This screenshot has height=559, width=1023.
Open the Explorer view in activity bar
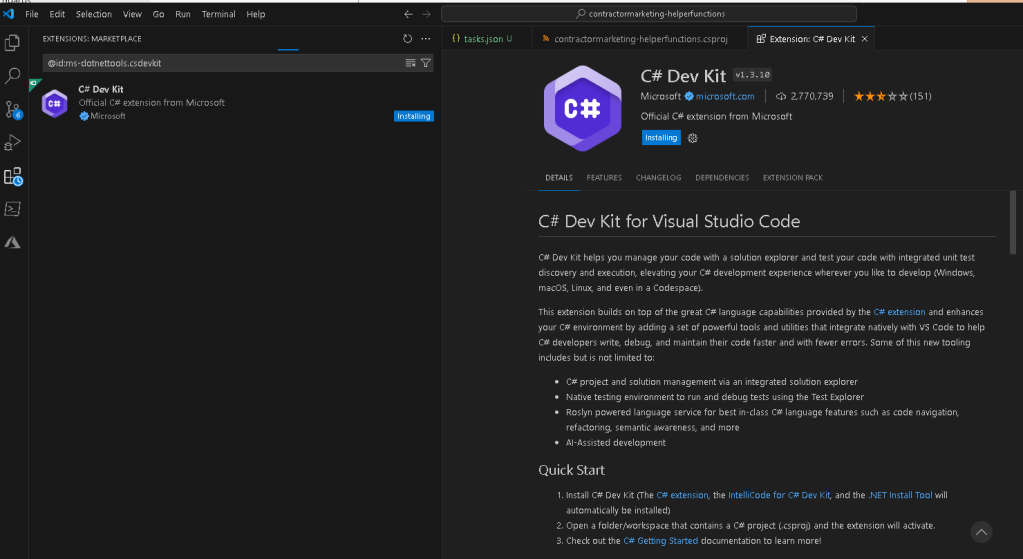tap(12, 43)
